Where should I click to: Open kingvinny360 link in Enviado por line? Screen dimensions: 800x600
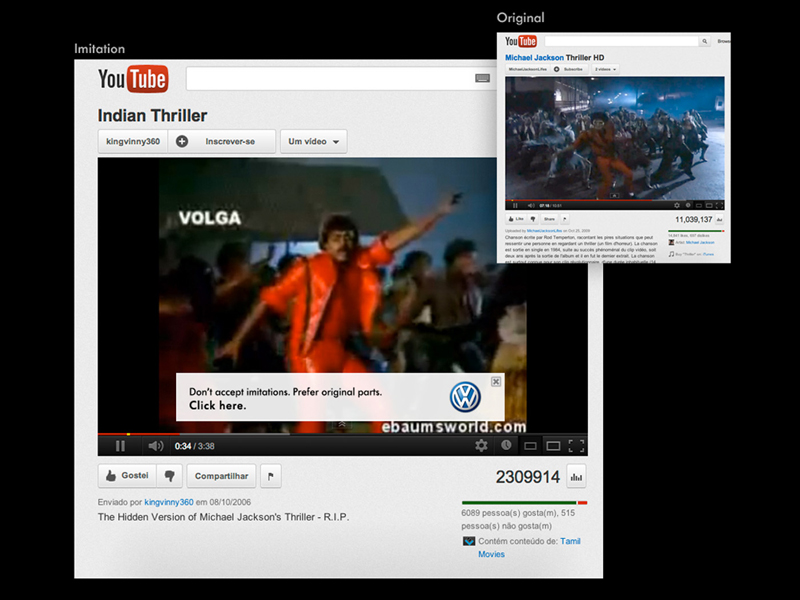[169, 502]
